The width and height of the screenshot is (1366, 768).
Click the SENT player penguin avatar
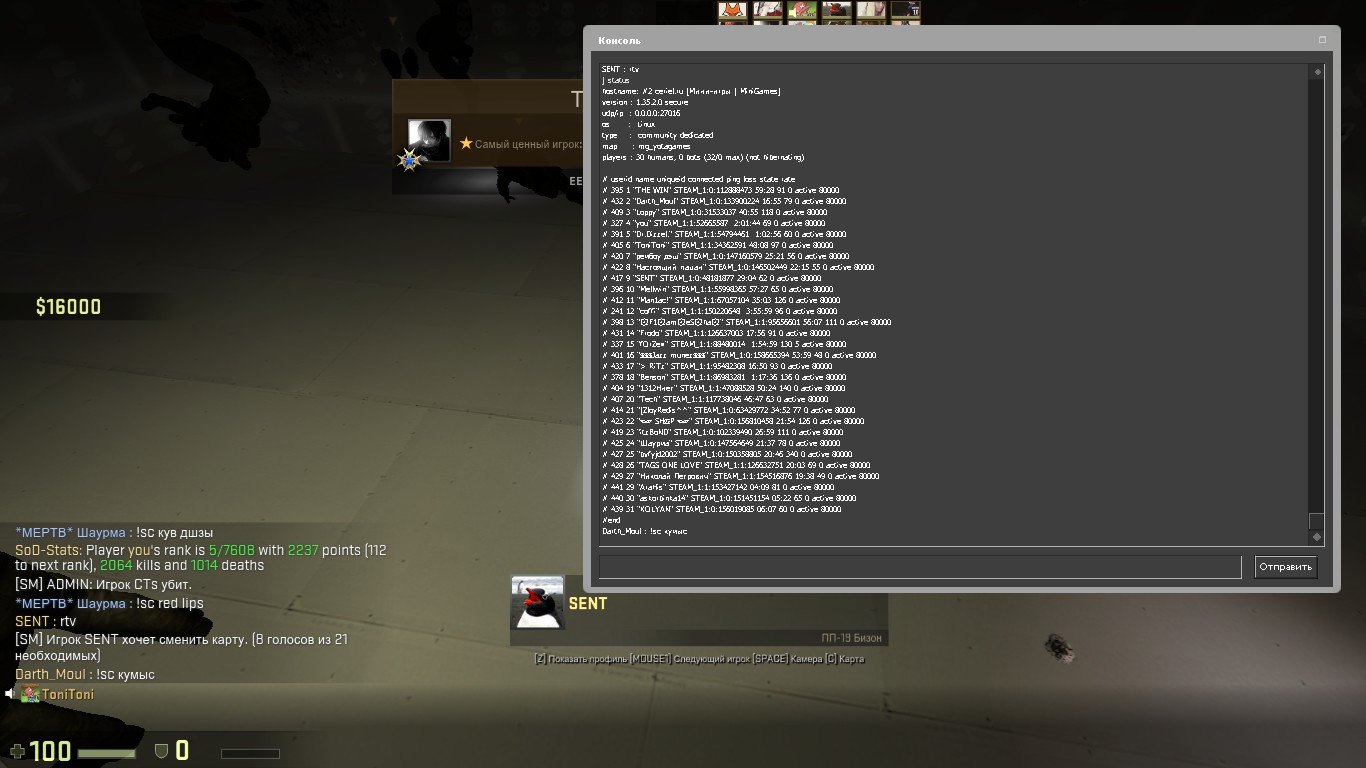[x=537, y=602]
